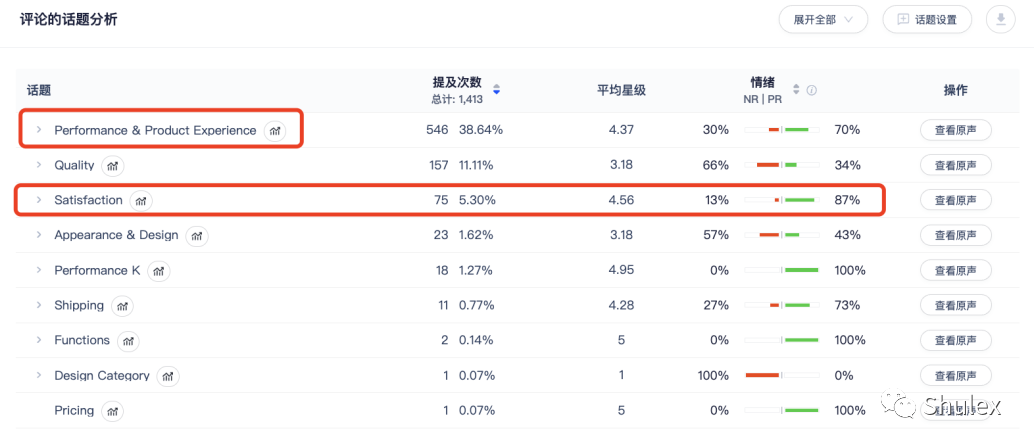Sort table by 提及次数 sort arrows
The height and width of the screenshot is (448, 1034).
point(497,90)
